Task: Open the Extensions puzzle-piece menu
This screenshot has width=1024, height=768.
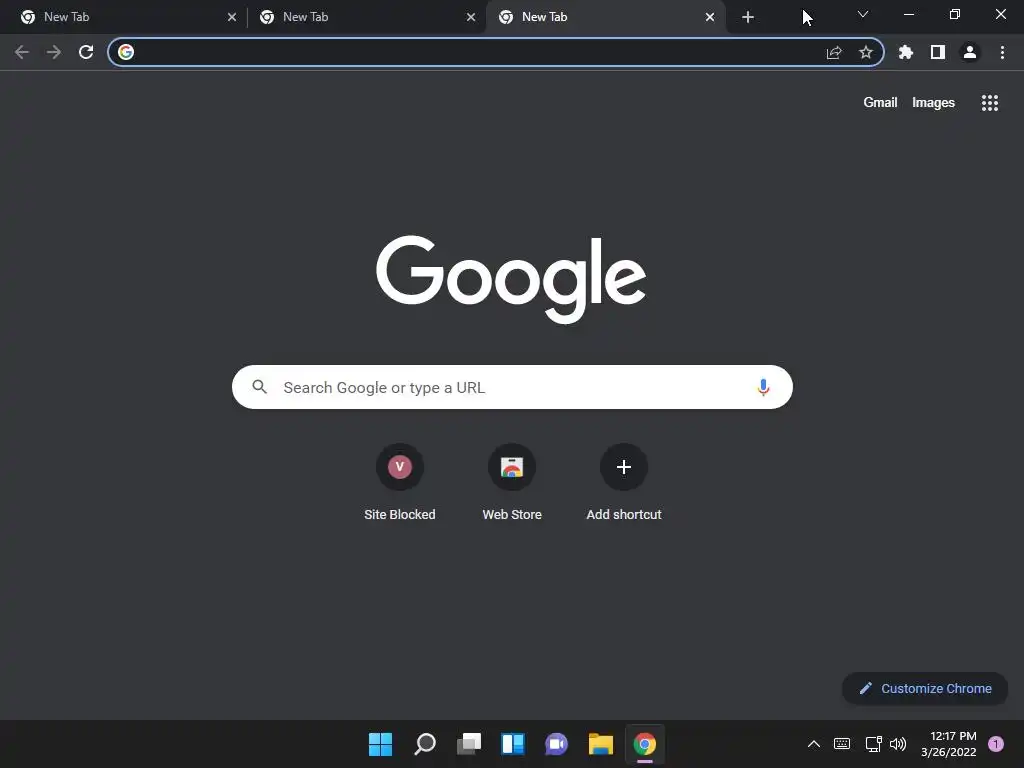Action: pyautogui.click(x=906, y=52)
